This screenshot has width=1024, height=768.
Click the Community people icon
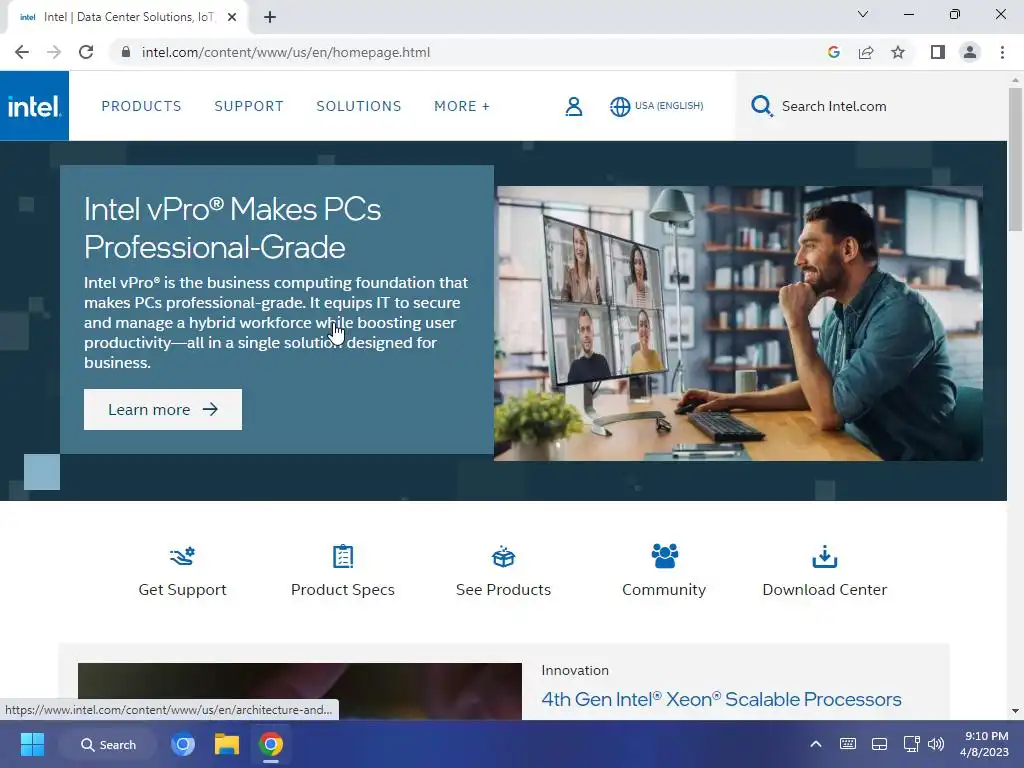point(664,556)
